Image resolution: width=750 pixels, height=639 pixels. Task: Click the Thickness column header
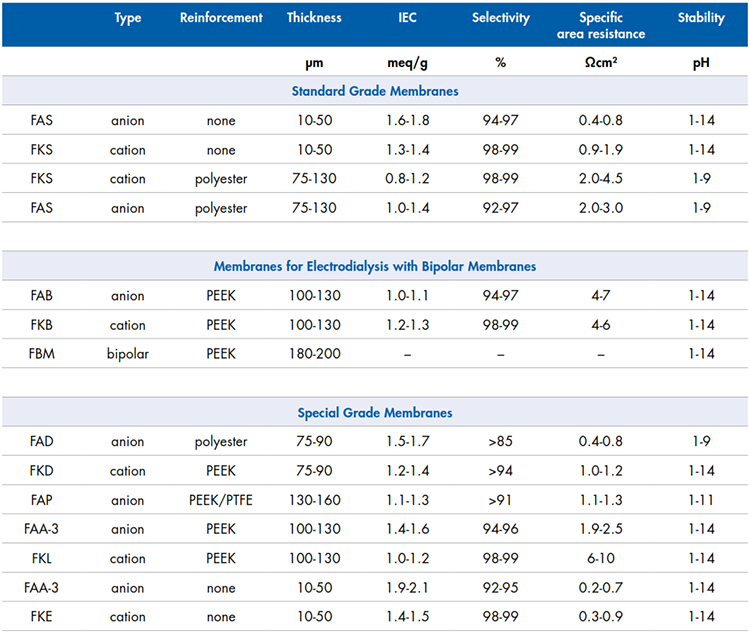click(x=314, y=18)
